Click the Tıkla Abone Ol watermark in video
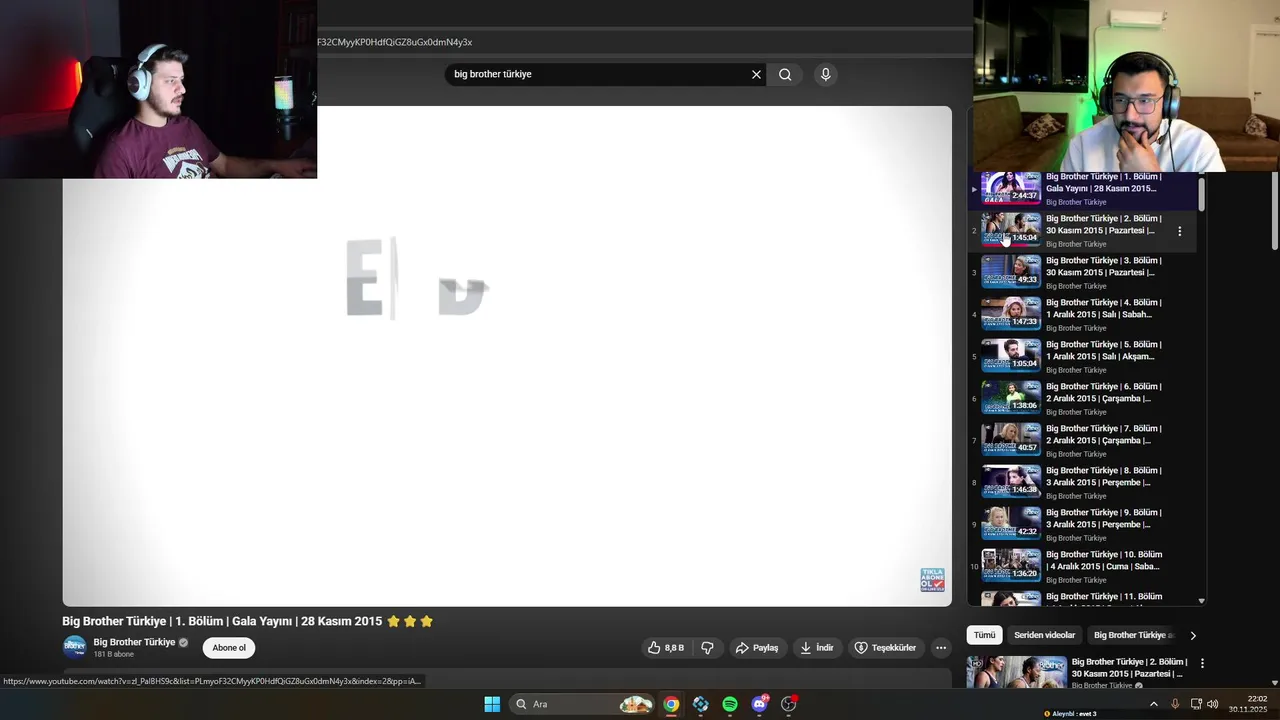The image size is (1280, 720). 932,580
